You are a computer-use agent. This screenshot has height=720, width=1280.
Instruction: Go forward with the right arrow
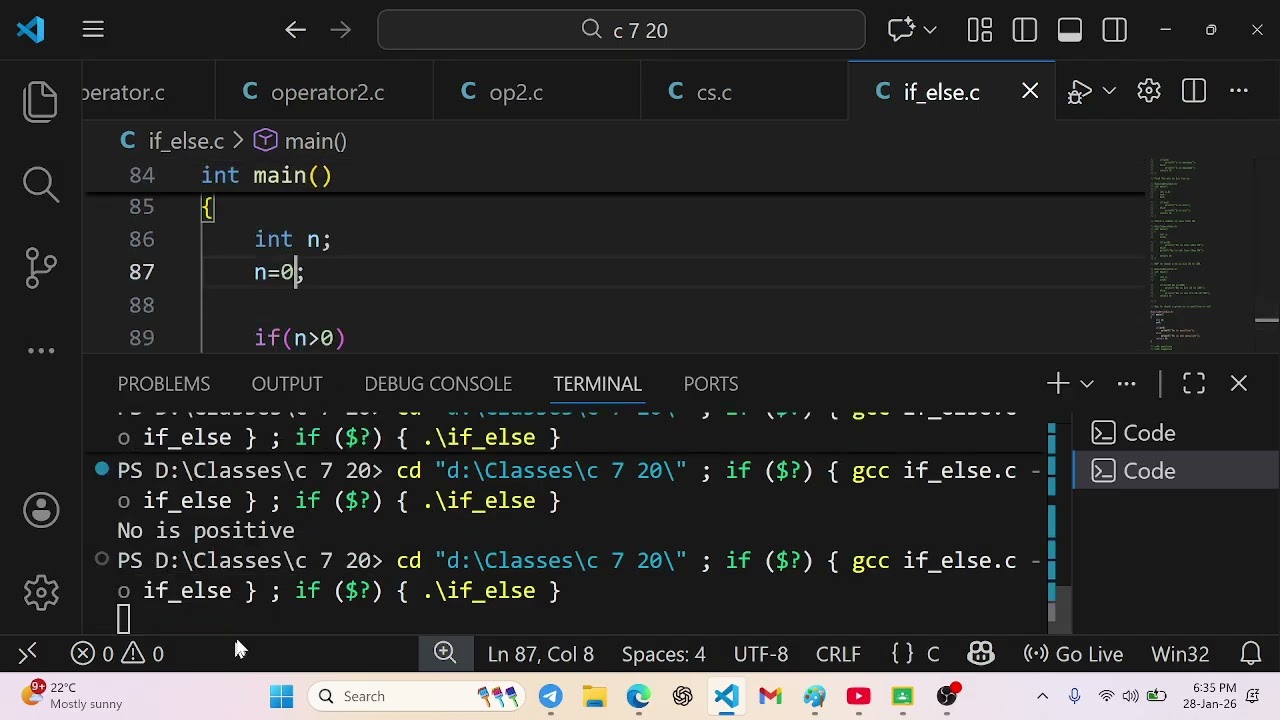[341, 30]
